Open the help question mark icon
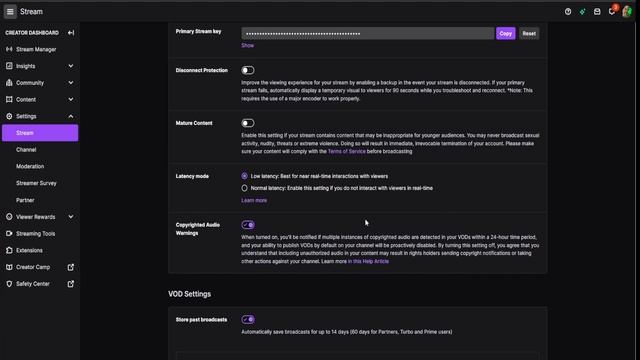 point(568,12)
